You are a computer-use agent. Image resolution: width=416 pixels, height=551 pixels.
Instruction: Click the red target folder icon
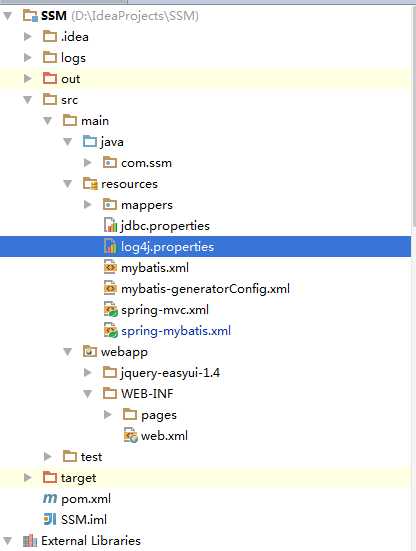pos(50,478)
